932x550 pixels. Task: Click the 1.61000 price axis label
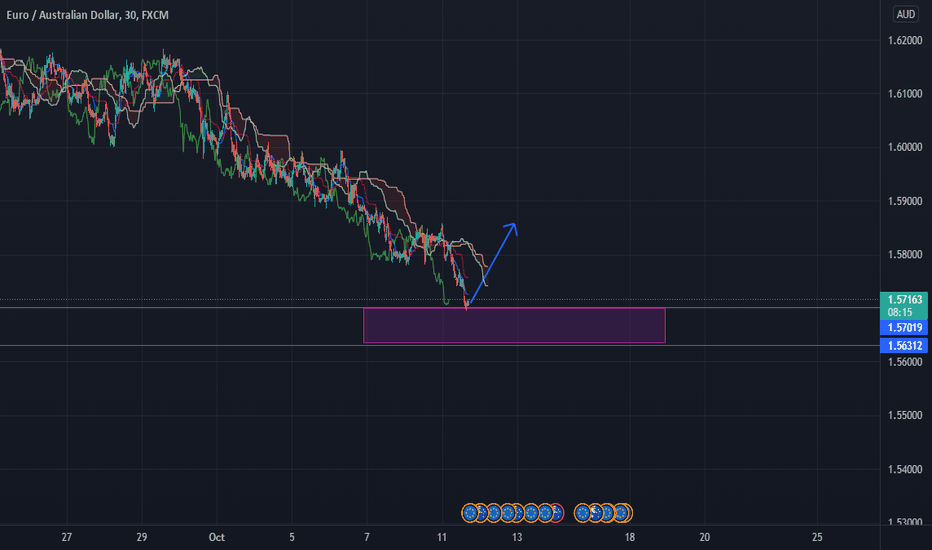(x=905, y=94)
